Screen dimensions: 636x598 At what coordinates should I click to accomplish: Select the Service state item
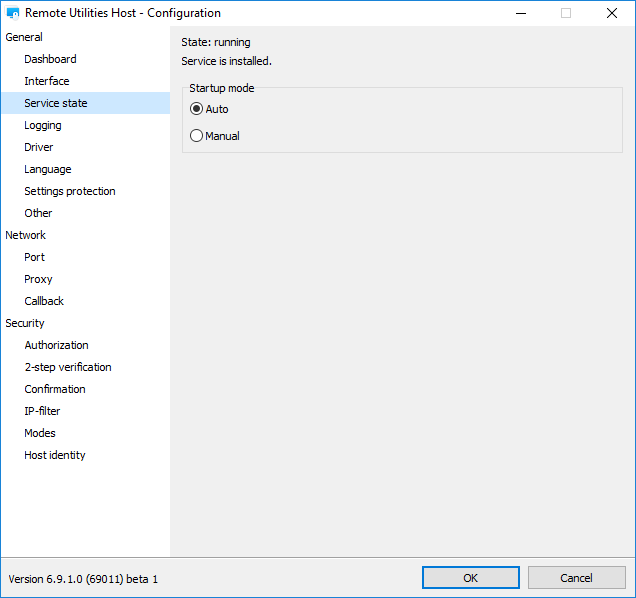point(85,103)
